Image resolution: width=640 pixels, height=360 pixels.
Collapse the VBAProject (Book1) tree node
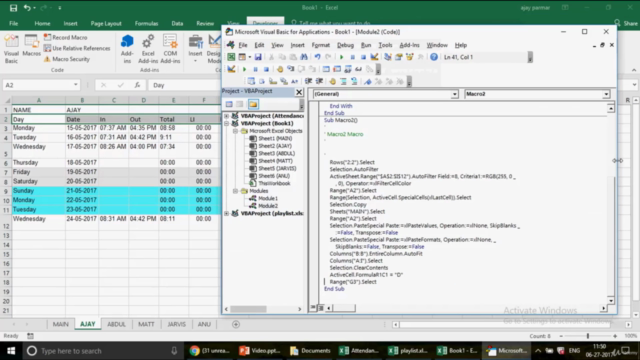point(227,123)
